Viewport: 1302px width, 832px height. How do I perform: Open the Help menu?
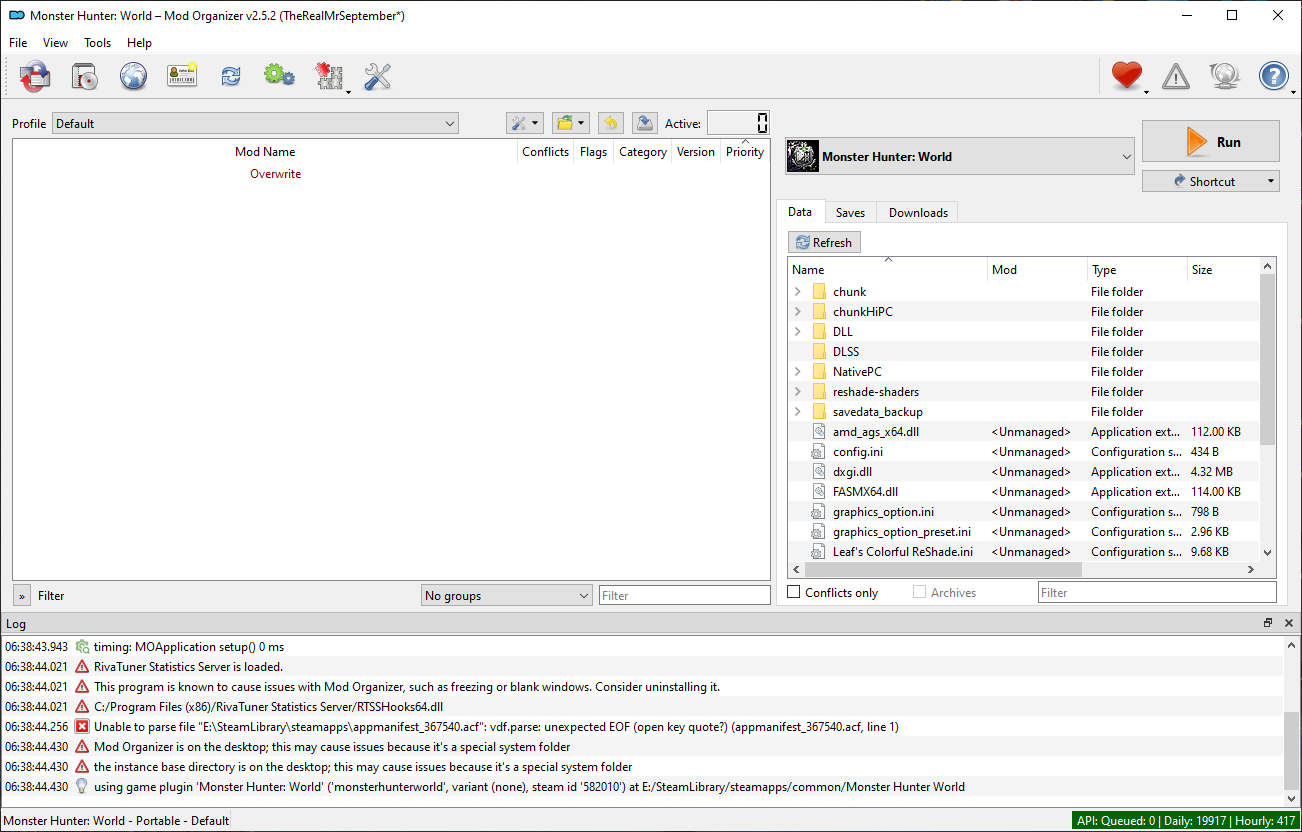pos(140,43)
